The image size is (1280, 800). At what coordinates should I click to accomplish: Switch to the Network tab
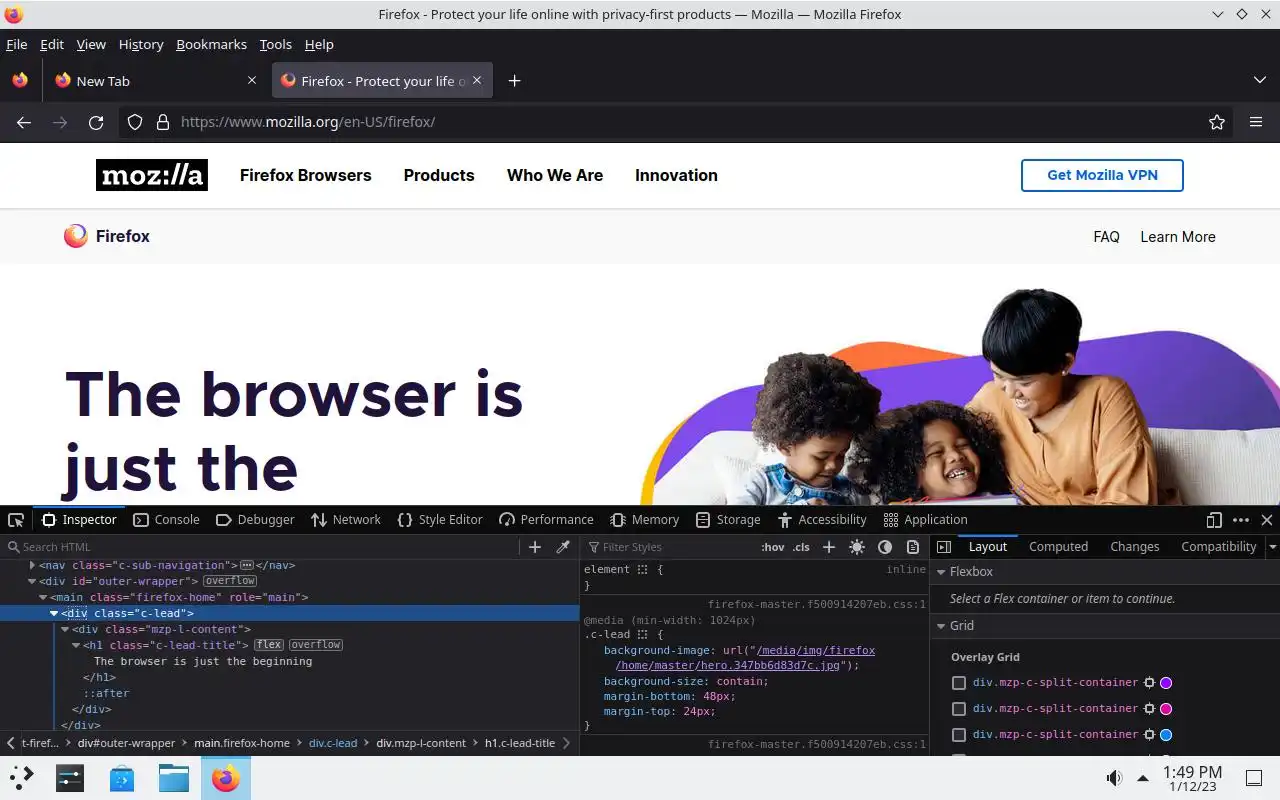pos(346,520)
